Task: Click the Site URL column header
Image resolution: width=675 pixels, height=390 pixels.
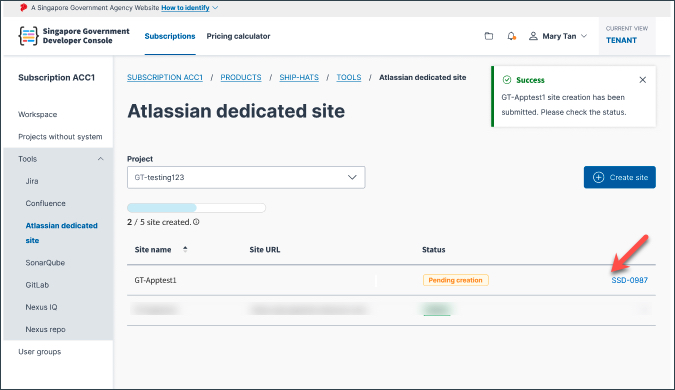Action: (x=265, y=250)
